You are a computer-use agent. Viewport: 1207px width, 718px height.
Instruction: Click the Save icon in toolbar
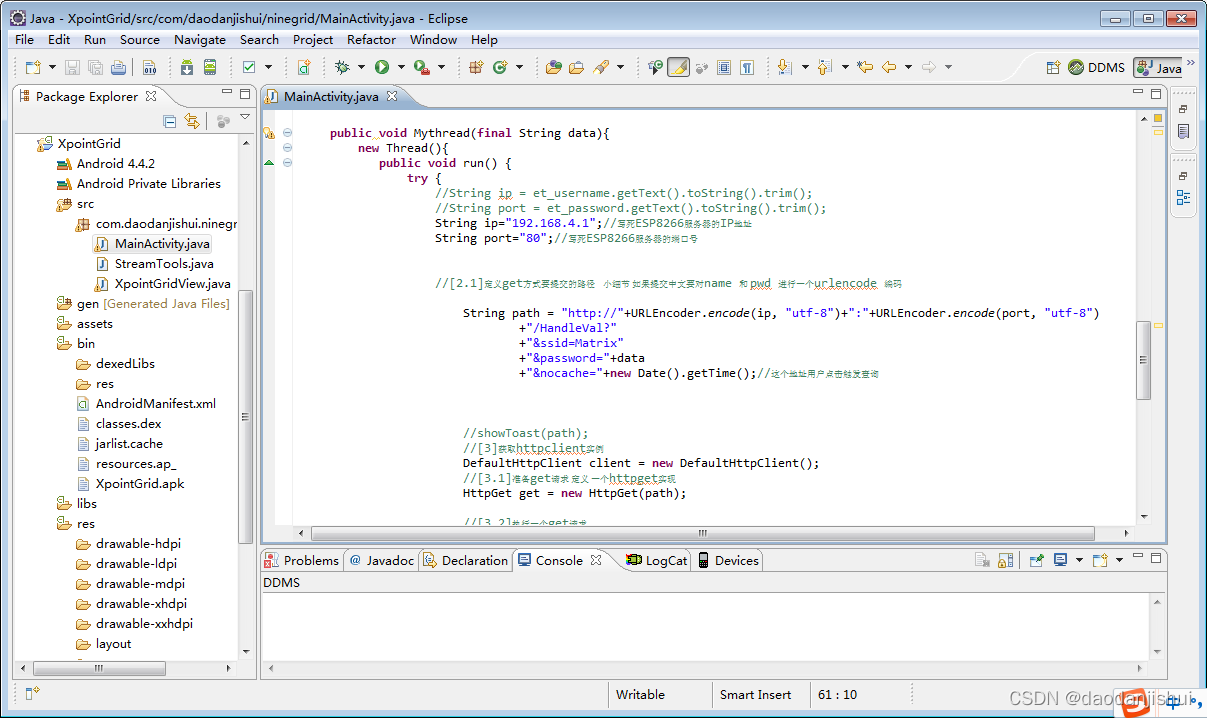[x=73, y=67]
